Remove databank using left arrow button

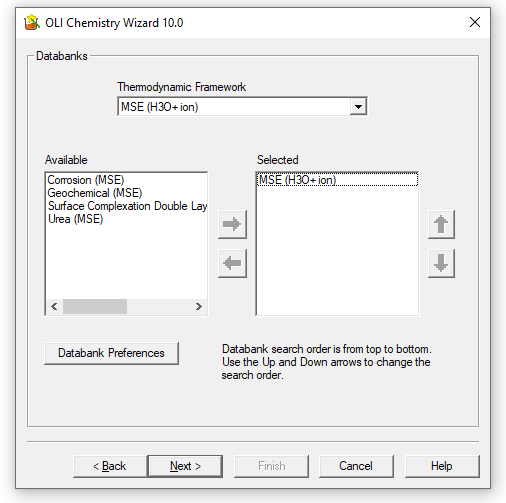(x=232, y=263)
